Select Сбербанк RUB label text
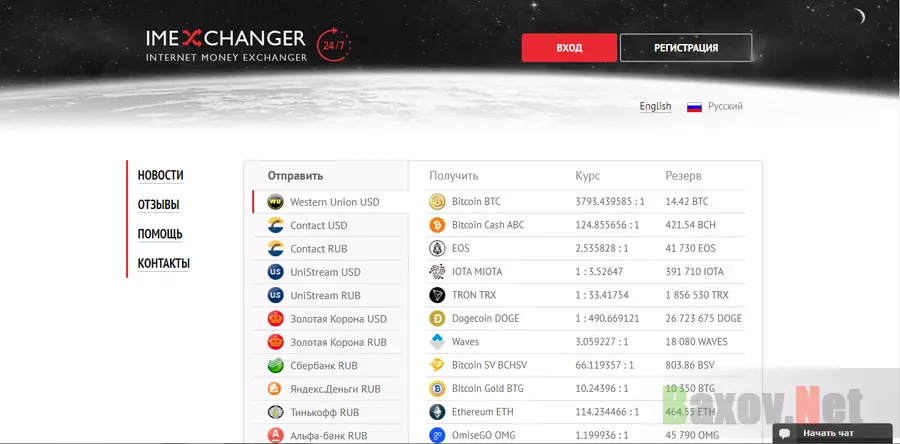 pyautogui.click(x=324, y=365)
